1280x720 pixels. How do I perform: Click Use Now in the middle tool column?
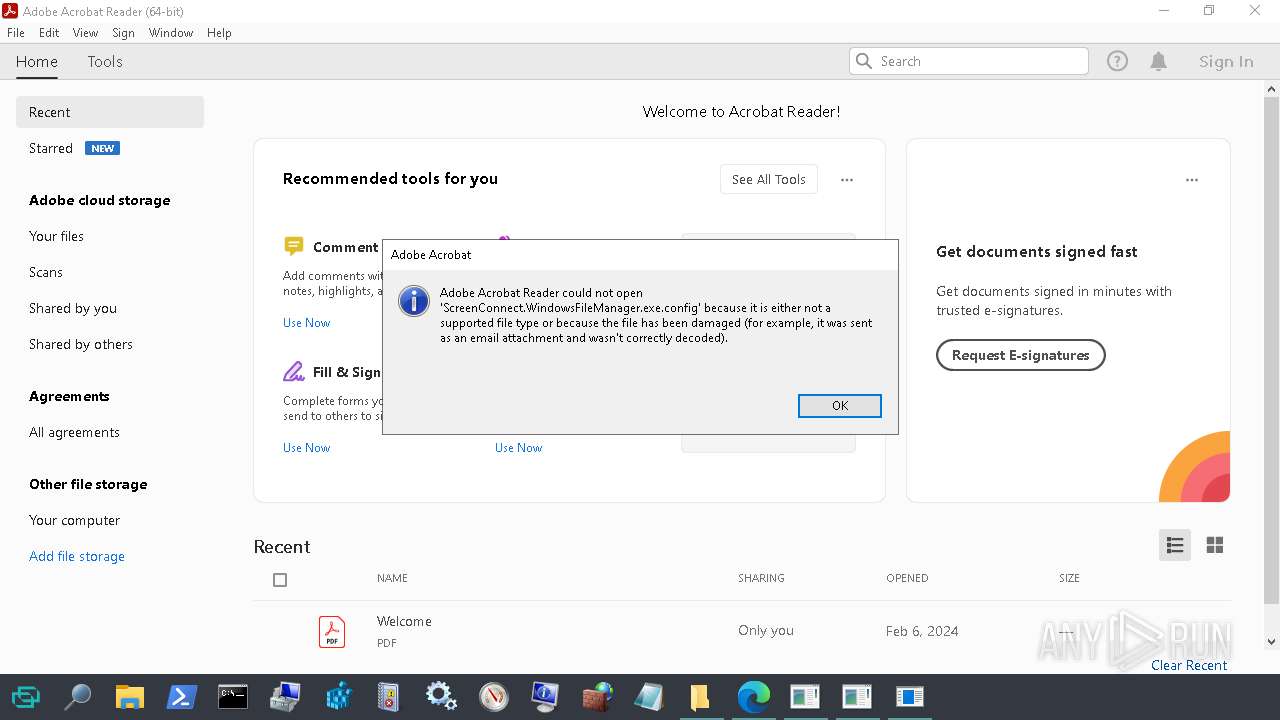point(518,447)
